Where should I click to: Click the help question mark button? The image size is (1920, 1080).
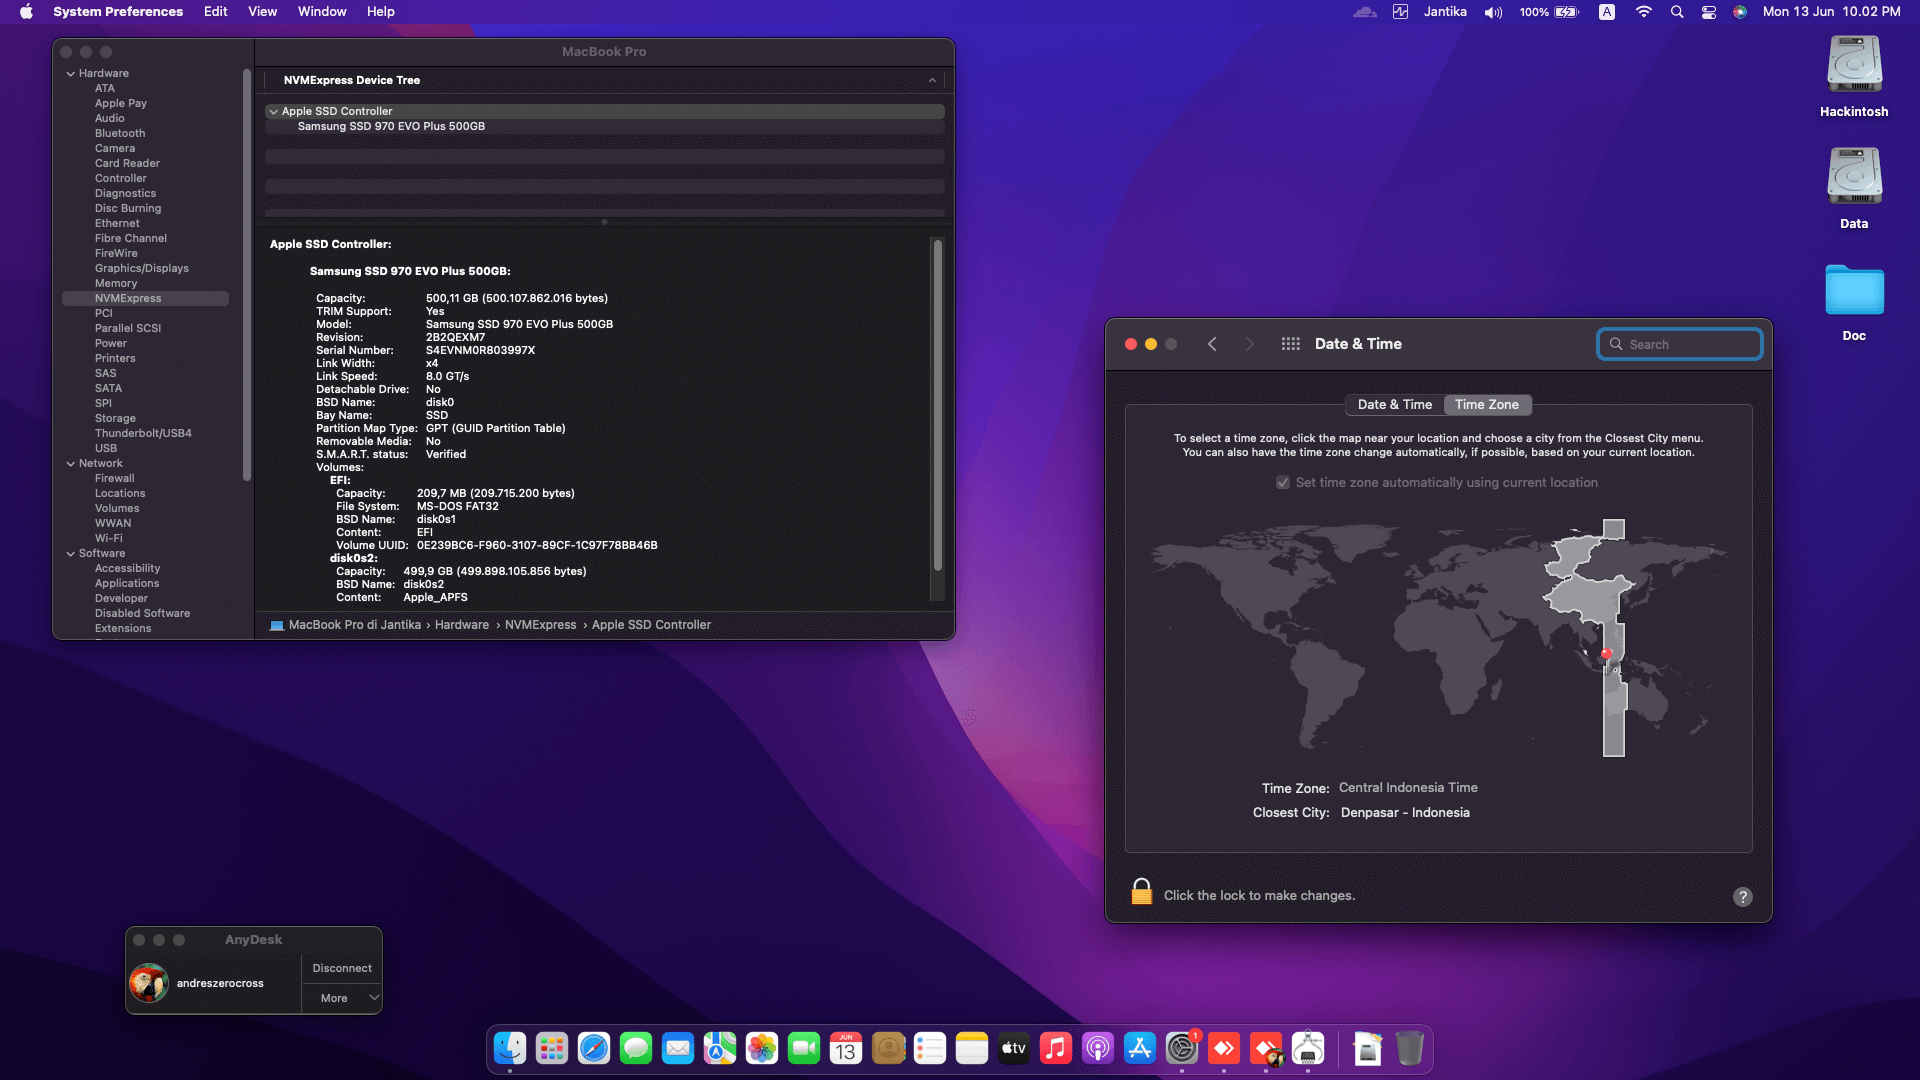1742,897
